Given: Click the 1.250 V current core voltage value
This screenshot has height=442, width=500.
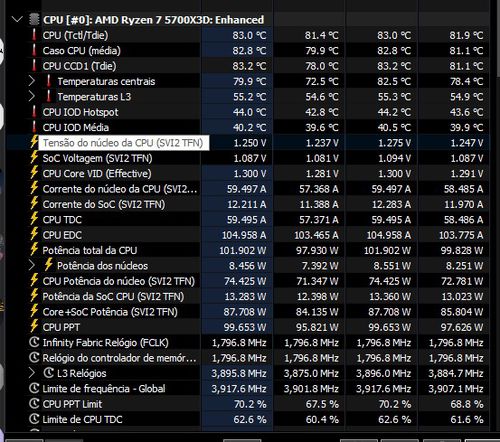Looking at the screenshot, I should tap(250, 143).
